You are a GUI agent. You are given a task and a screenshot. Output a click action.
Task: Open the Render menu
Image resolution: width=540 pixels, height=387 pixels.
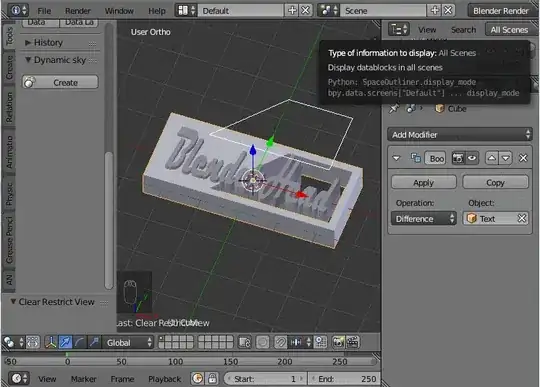click(x=78, y=11)
